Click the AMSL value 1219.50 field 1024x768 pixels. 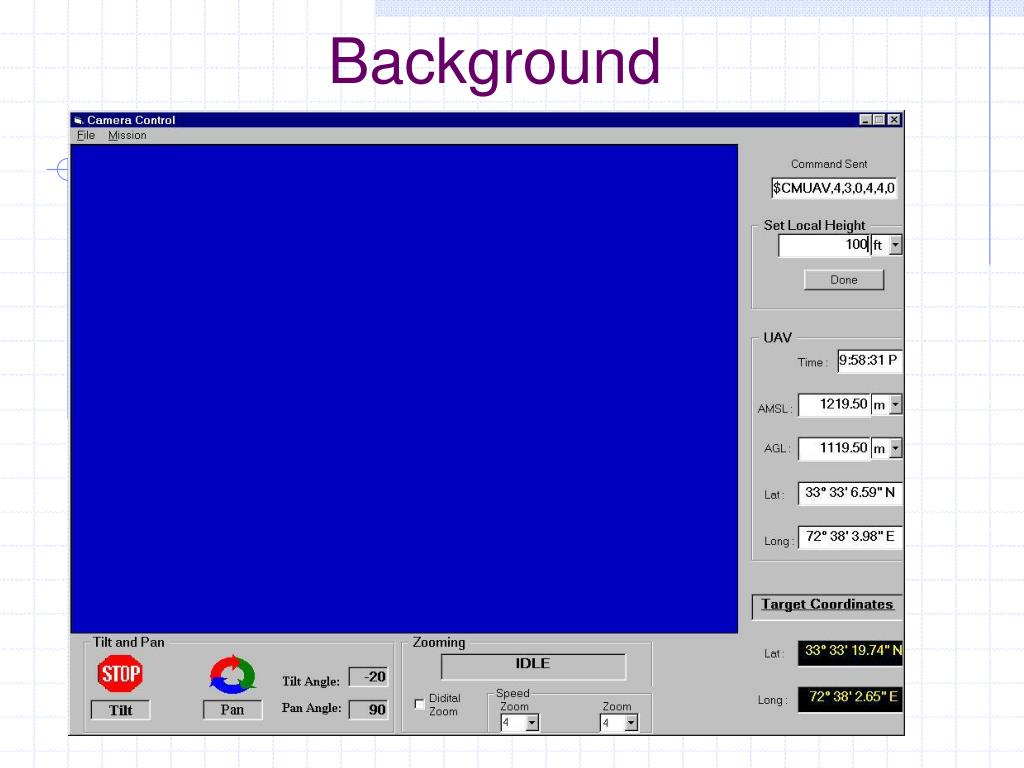tap(834, 405)
